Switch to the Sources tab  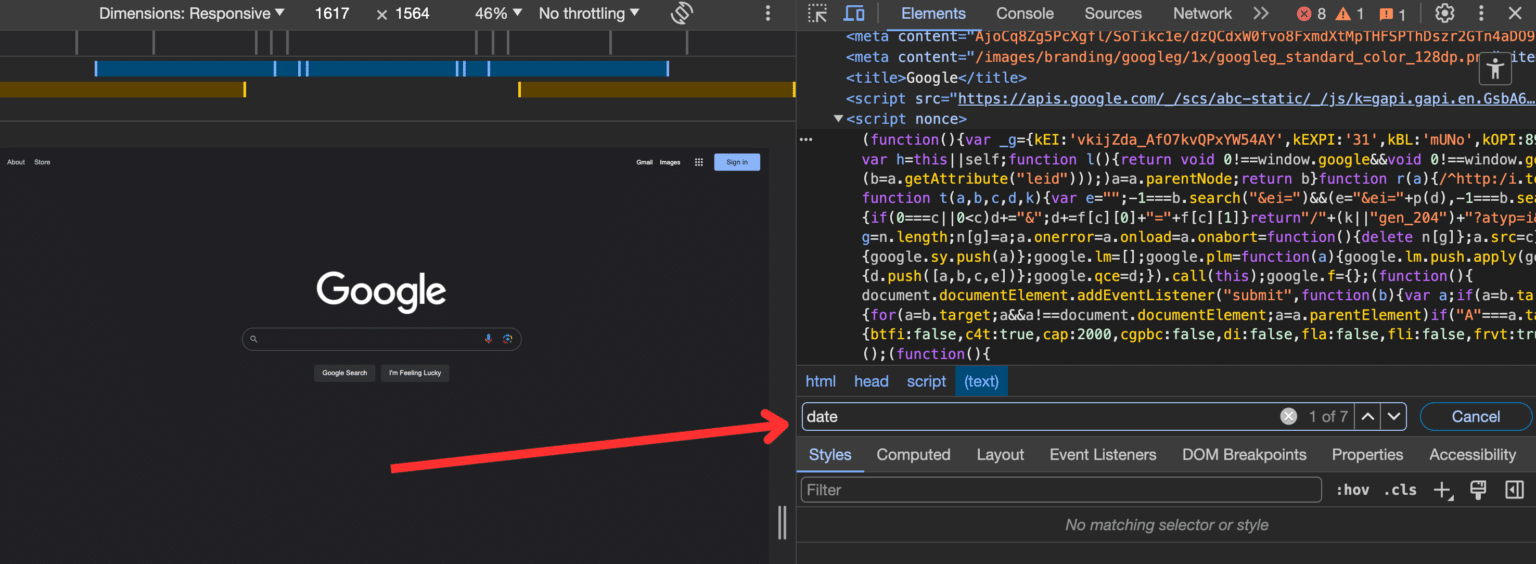(x=1113, y=13)
